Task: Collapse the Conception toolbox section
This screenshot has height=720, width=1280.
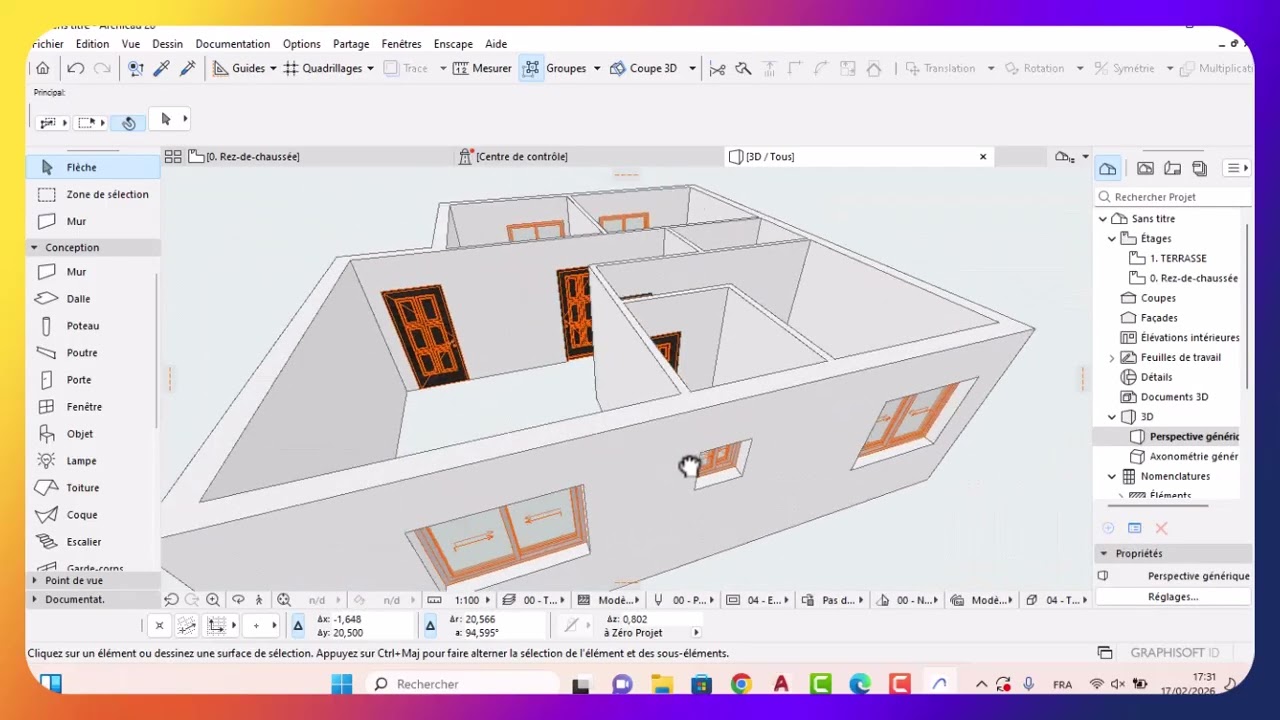Action: (34, 247)
